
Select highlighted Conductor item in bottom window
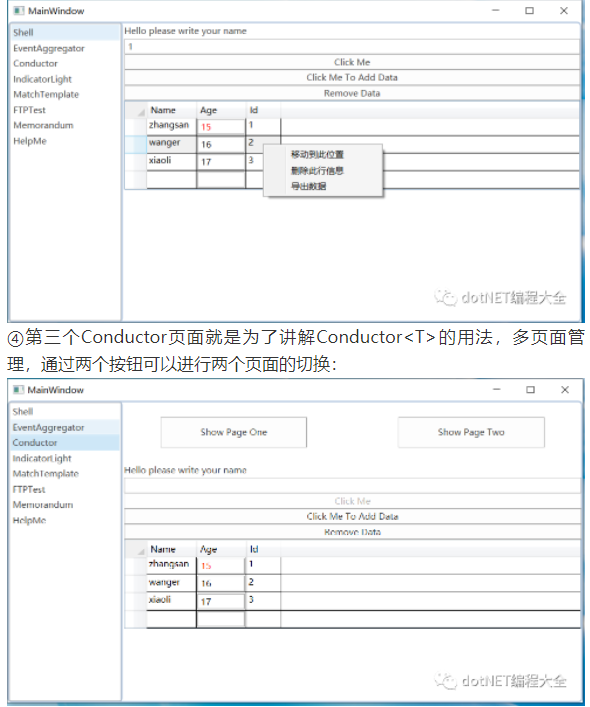(x=65, y=442)
